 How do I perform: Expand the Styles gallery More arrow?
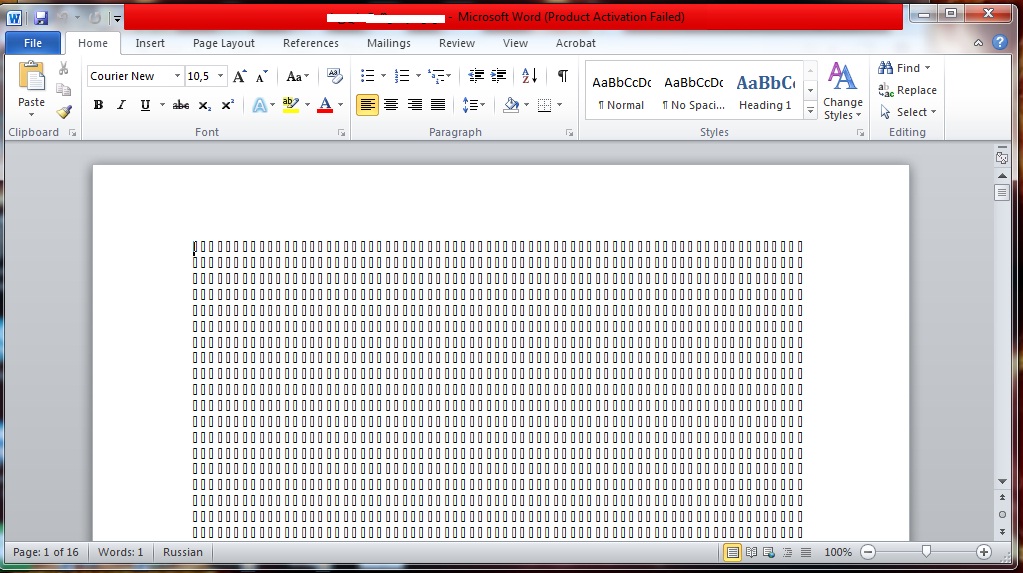810,111
